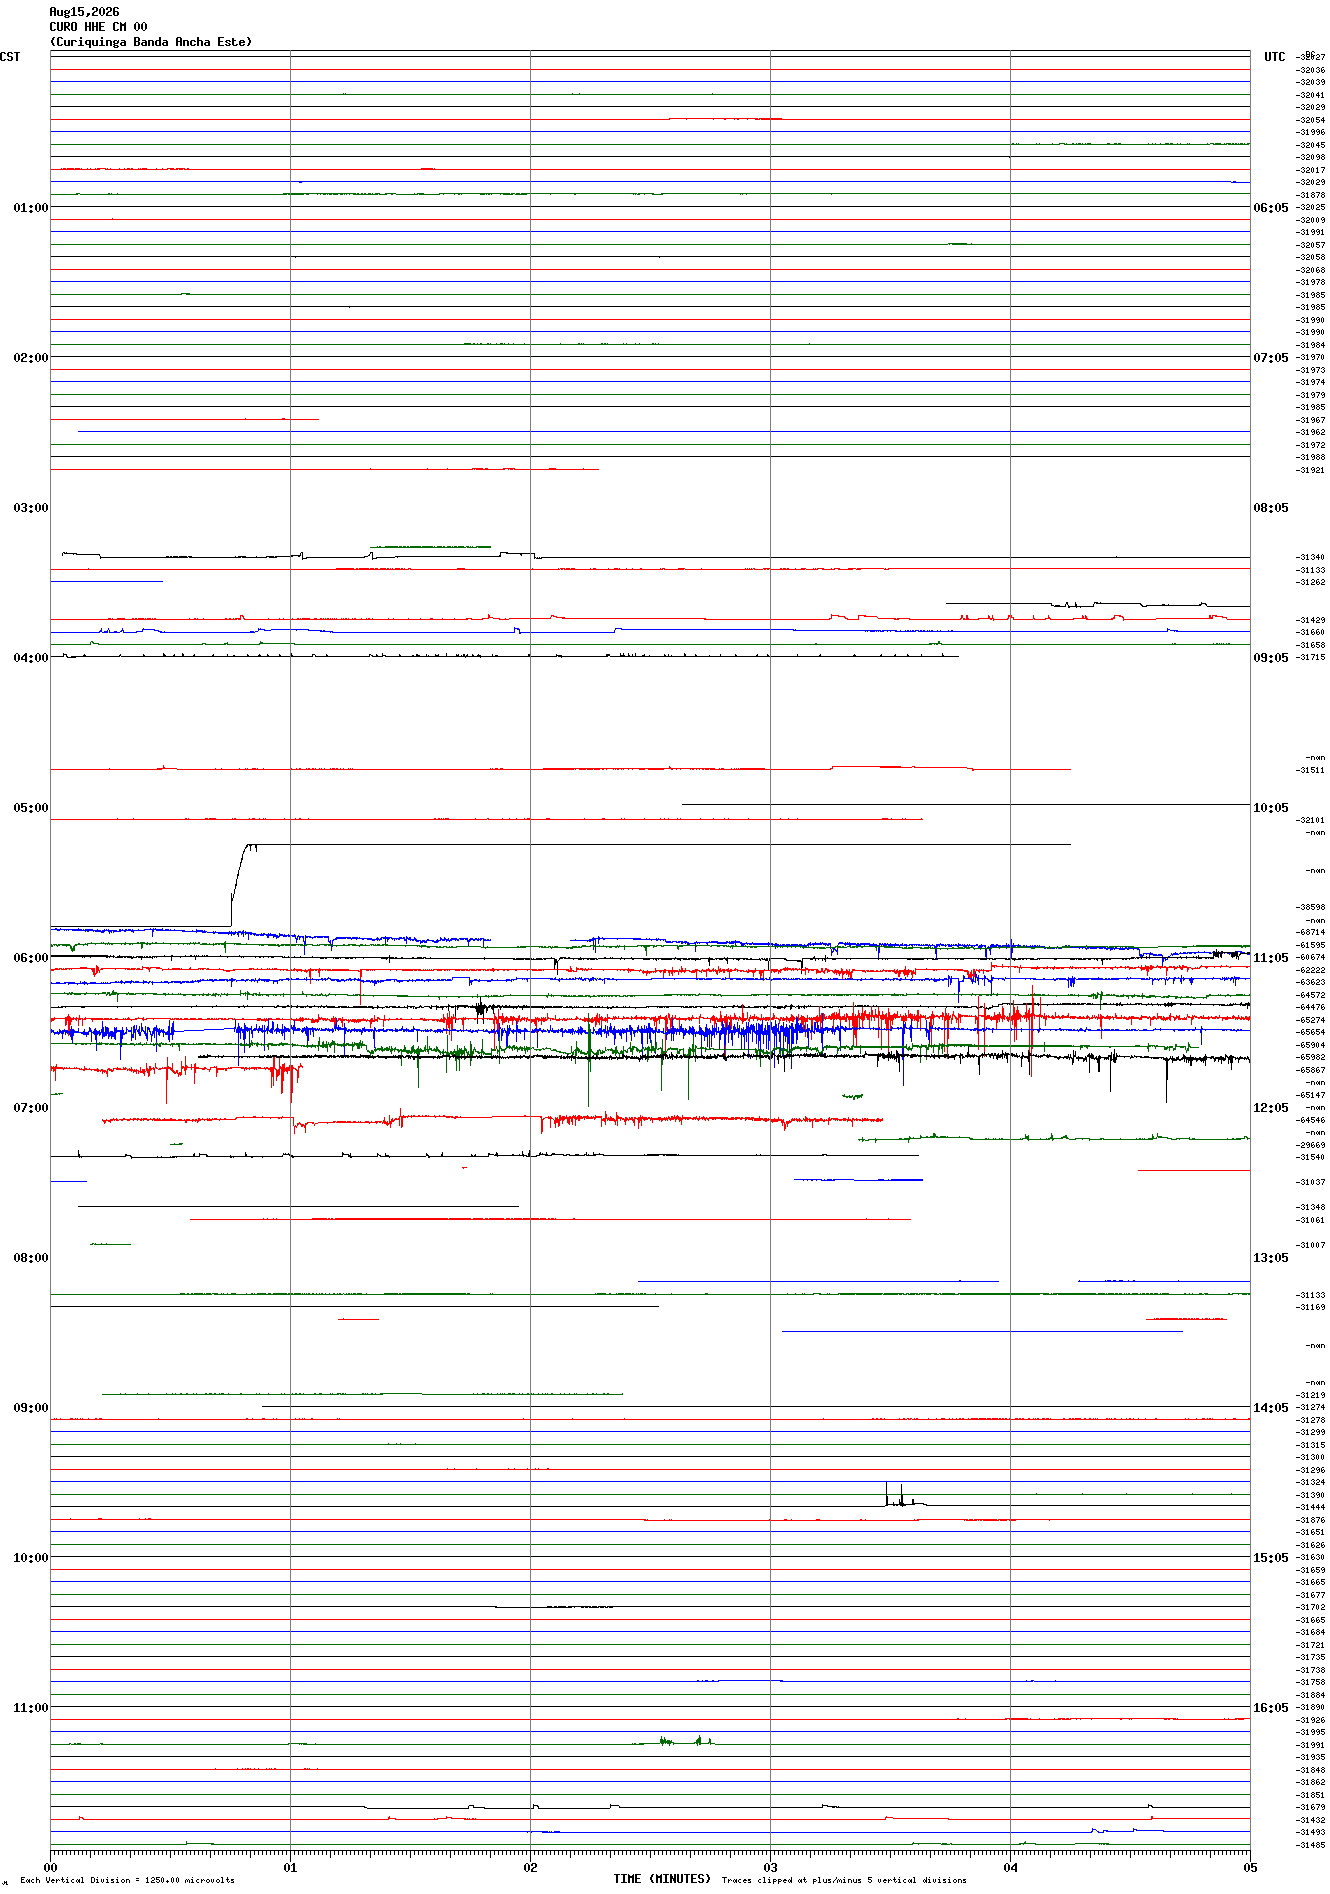Image resolution: width=1330 pixels, height=1894 pixels.
Task: Click the green burst on the 11:15 trace
Action: [x=686, y=1741]
